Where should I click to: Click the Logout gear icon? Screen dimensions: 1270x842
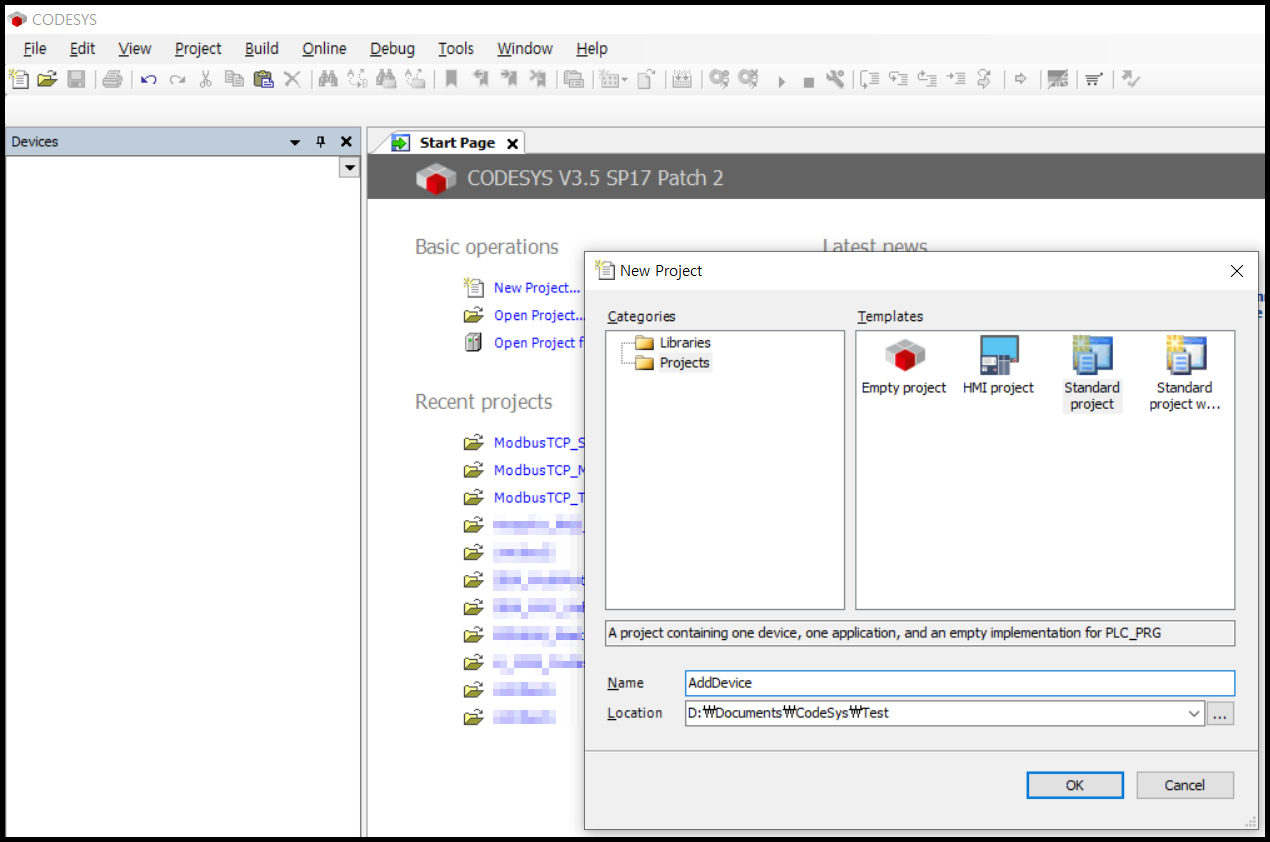pyautogui.click(x=748, y=79)
